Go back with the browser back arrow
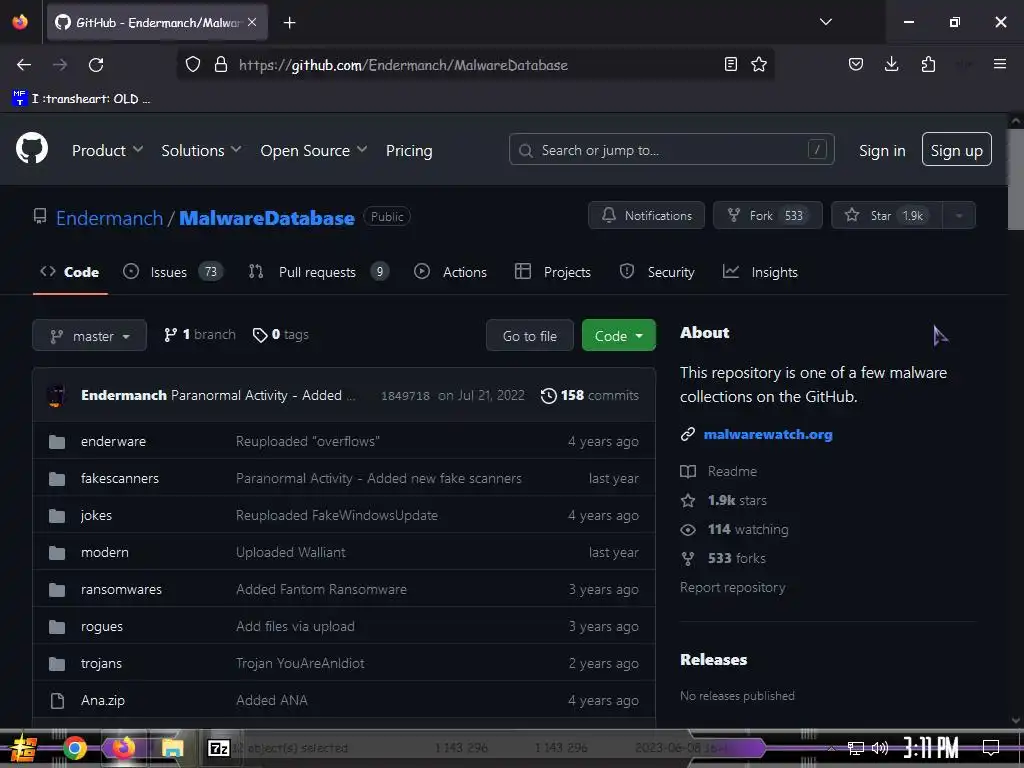 pyautogui.click(x=24, y=65)
